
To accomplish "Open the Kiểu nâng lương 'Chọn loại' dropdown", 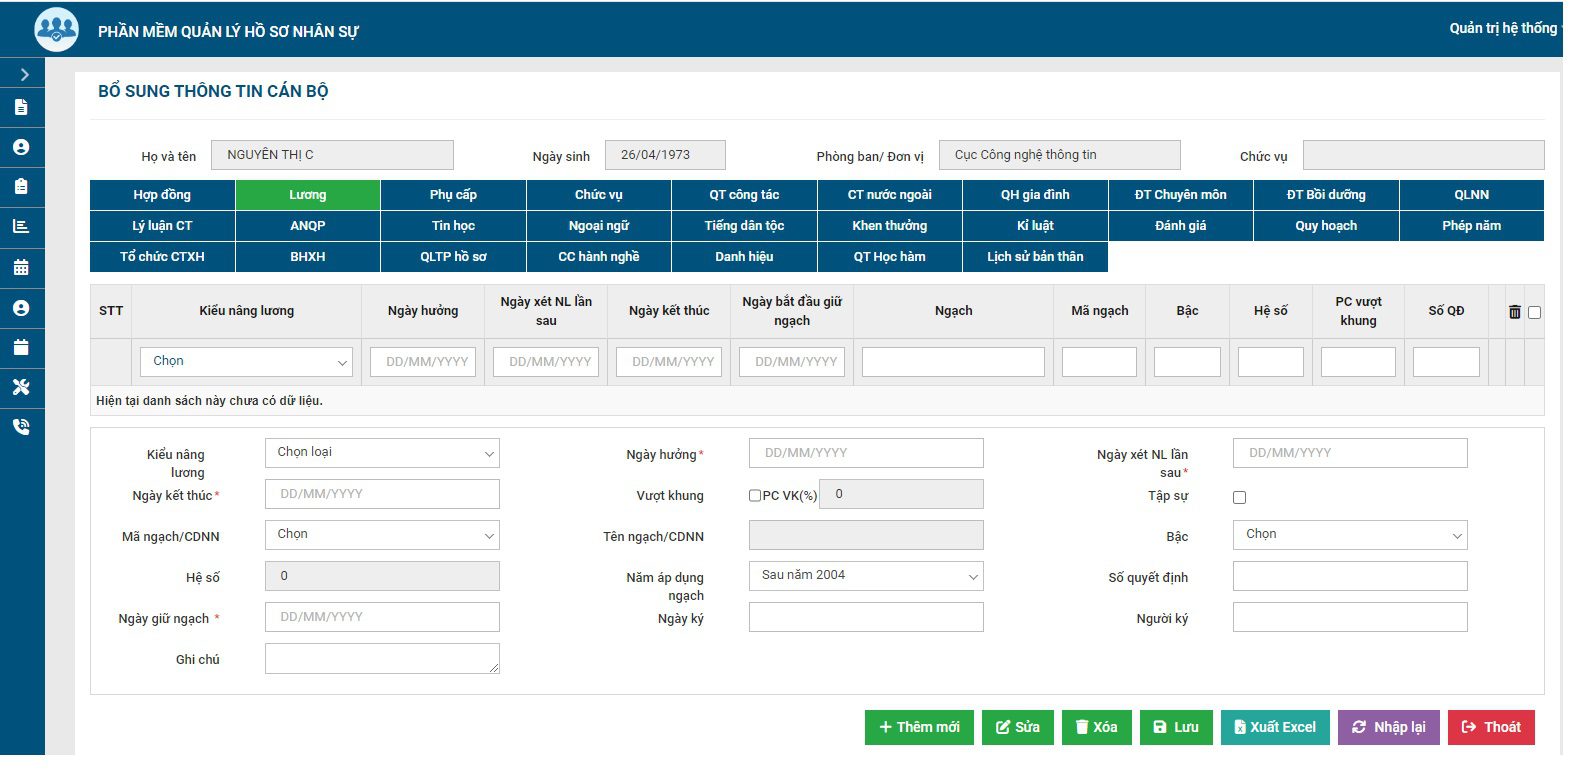I will click(x=382, y=453).
